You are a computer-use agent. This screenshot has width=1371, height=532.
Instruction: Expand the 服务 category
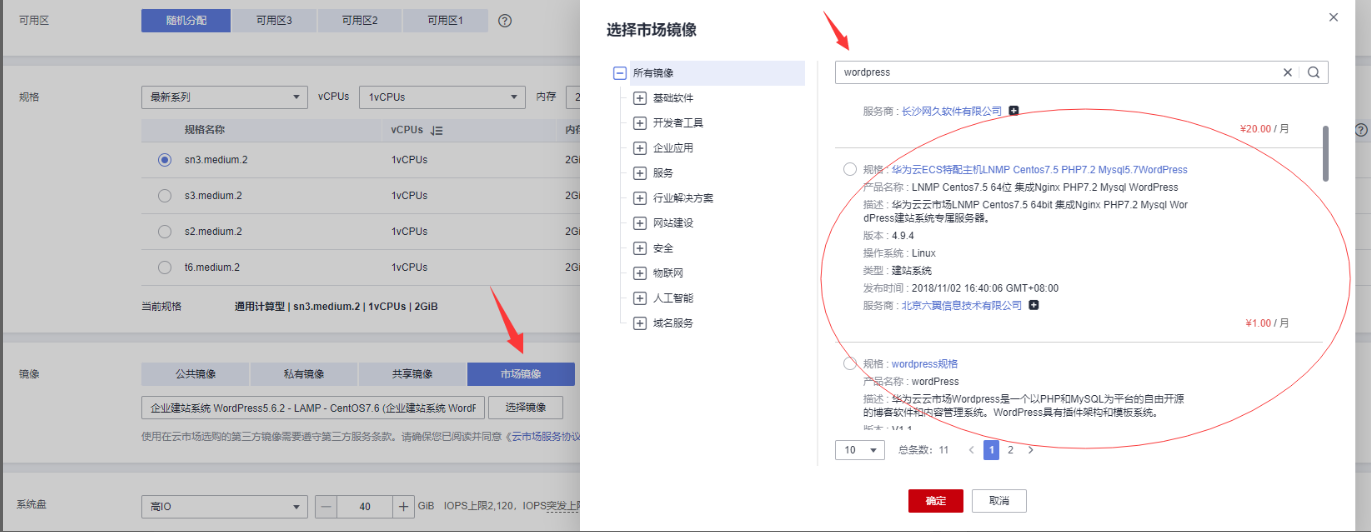[640, 173]
